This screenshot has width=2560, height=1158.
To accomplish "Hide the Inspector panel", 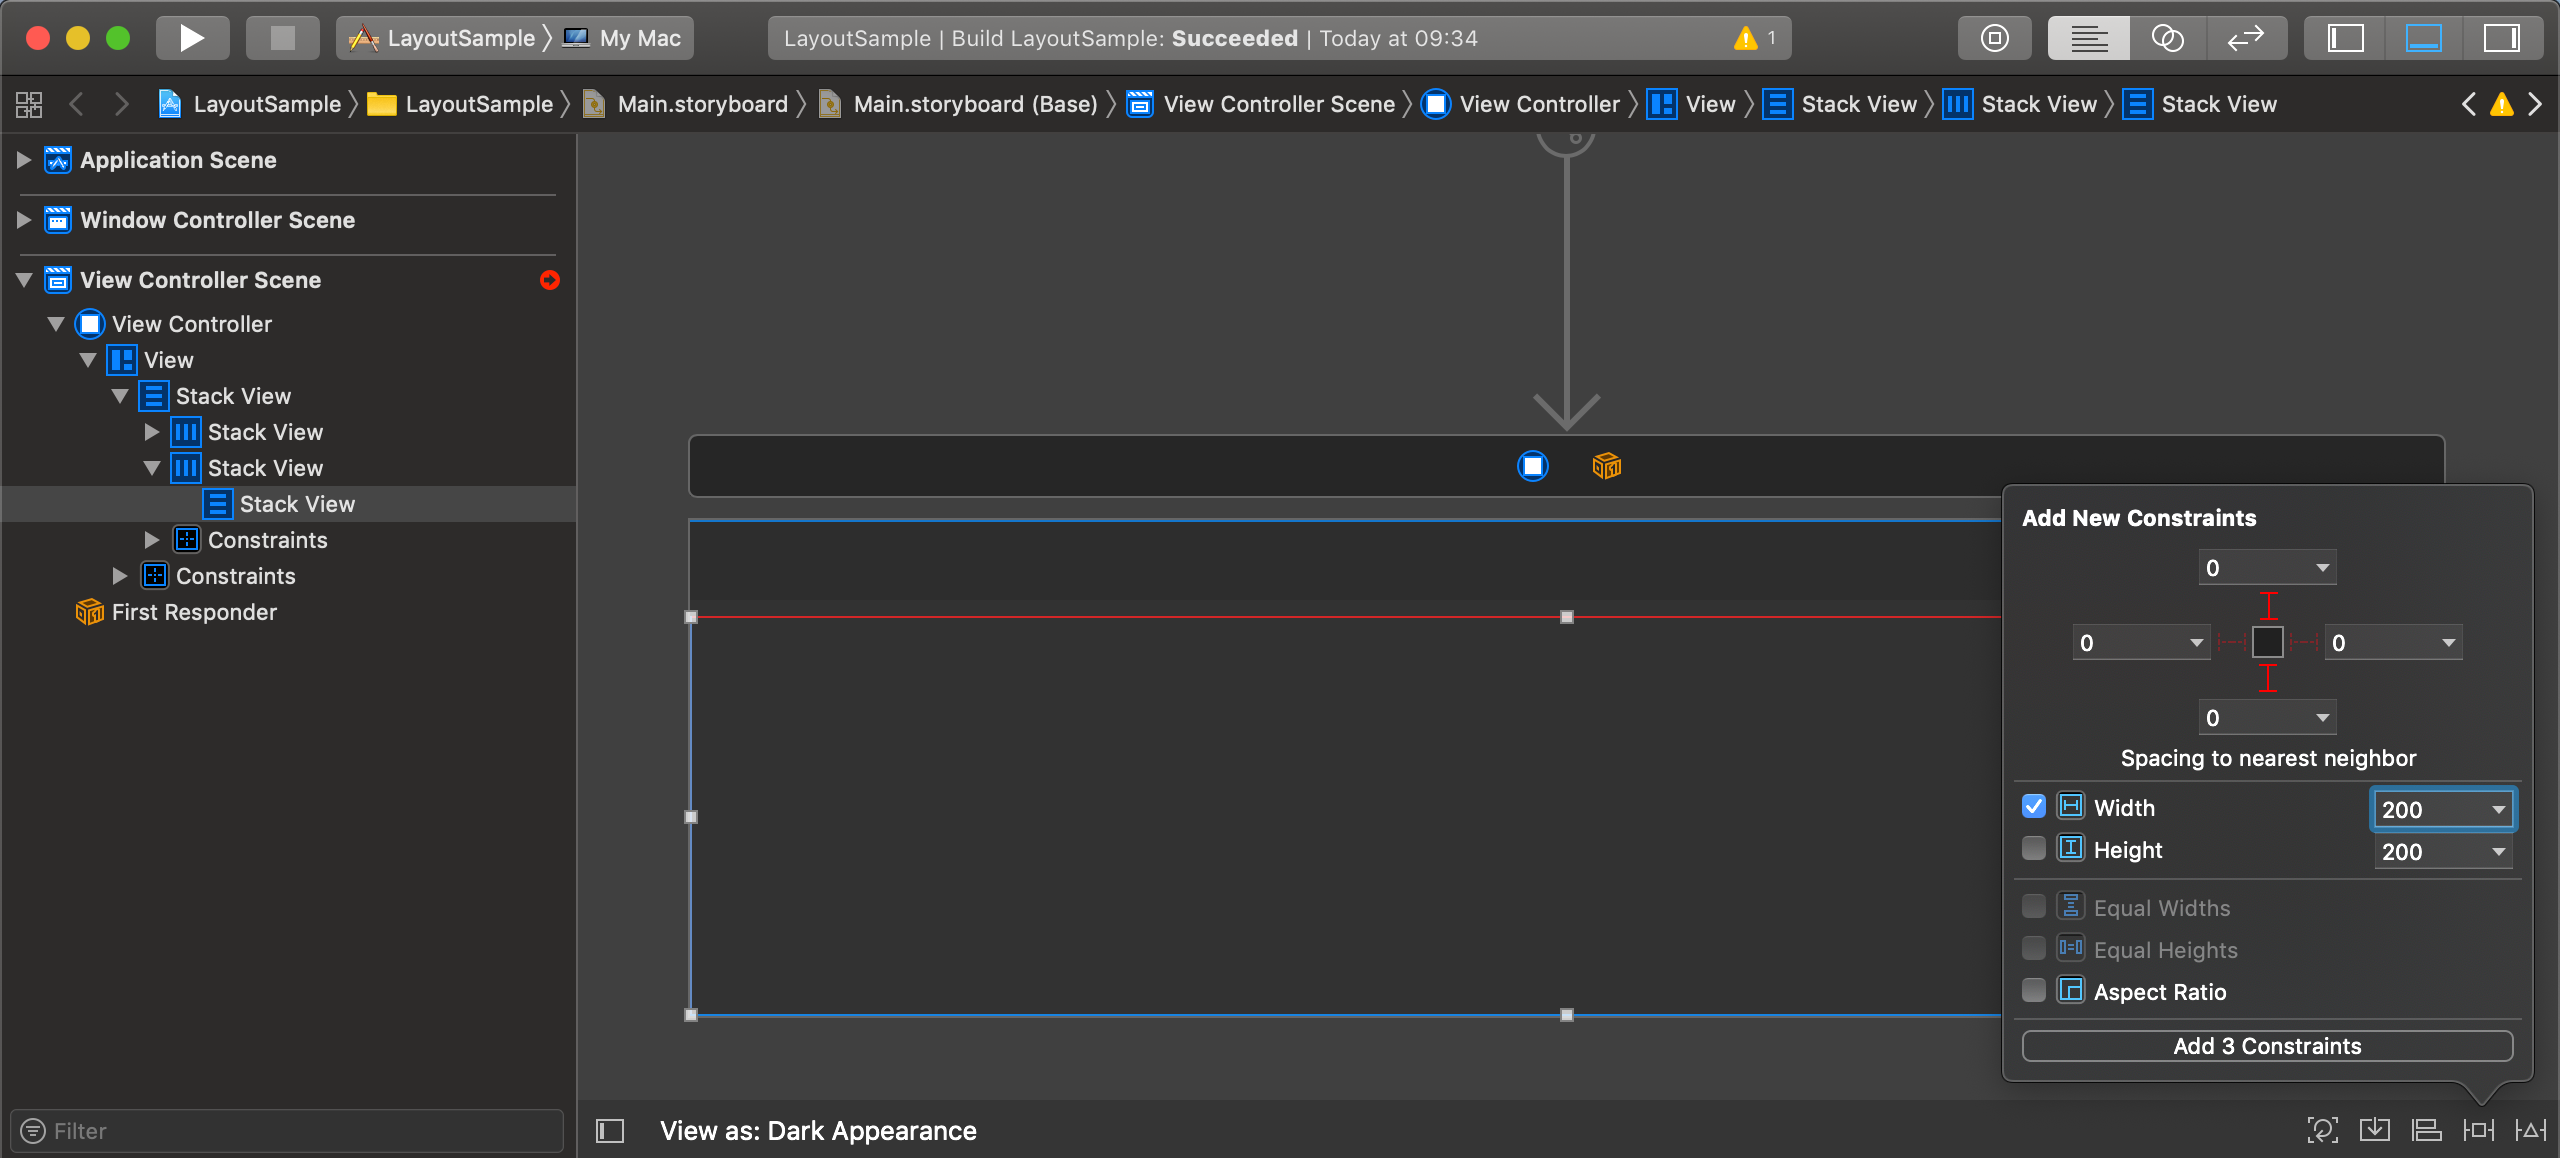I will click(x=2502, y=37).
